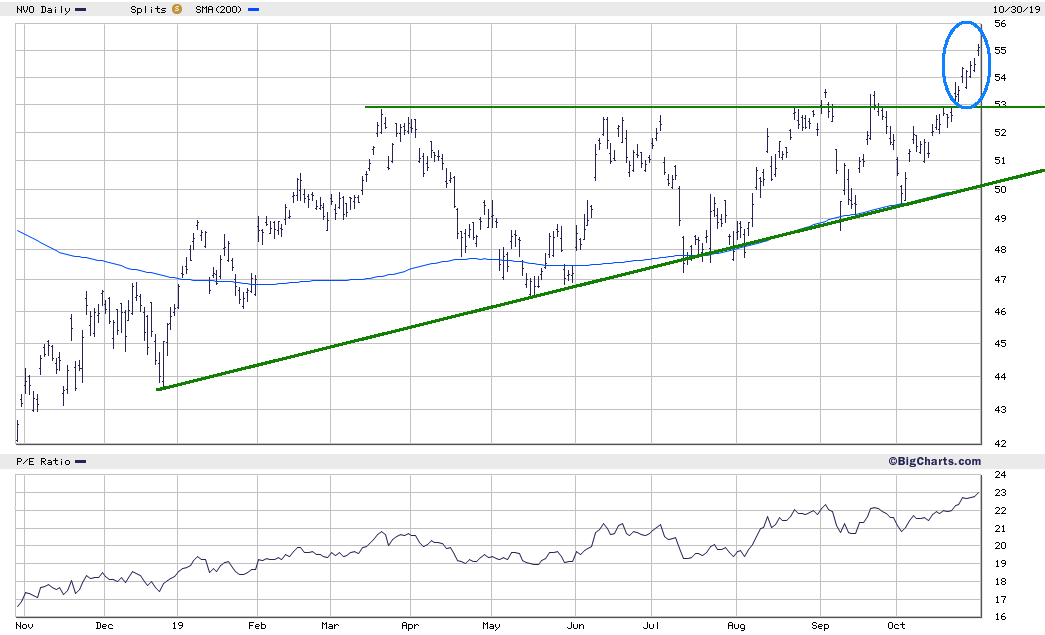
Task: Click the 54 price axis value
Action: coord(1000,78)
